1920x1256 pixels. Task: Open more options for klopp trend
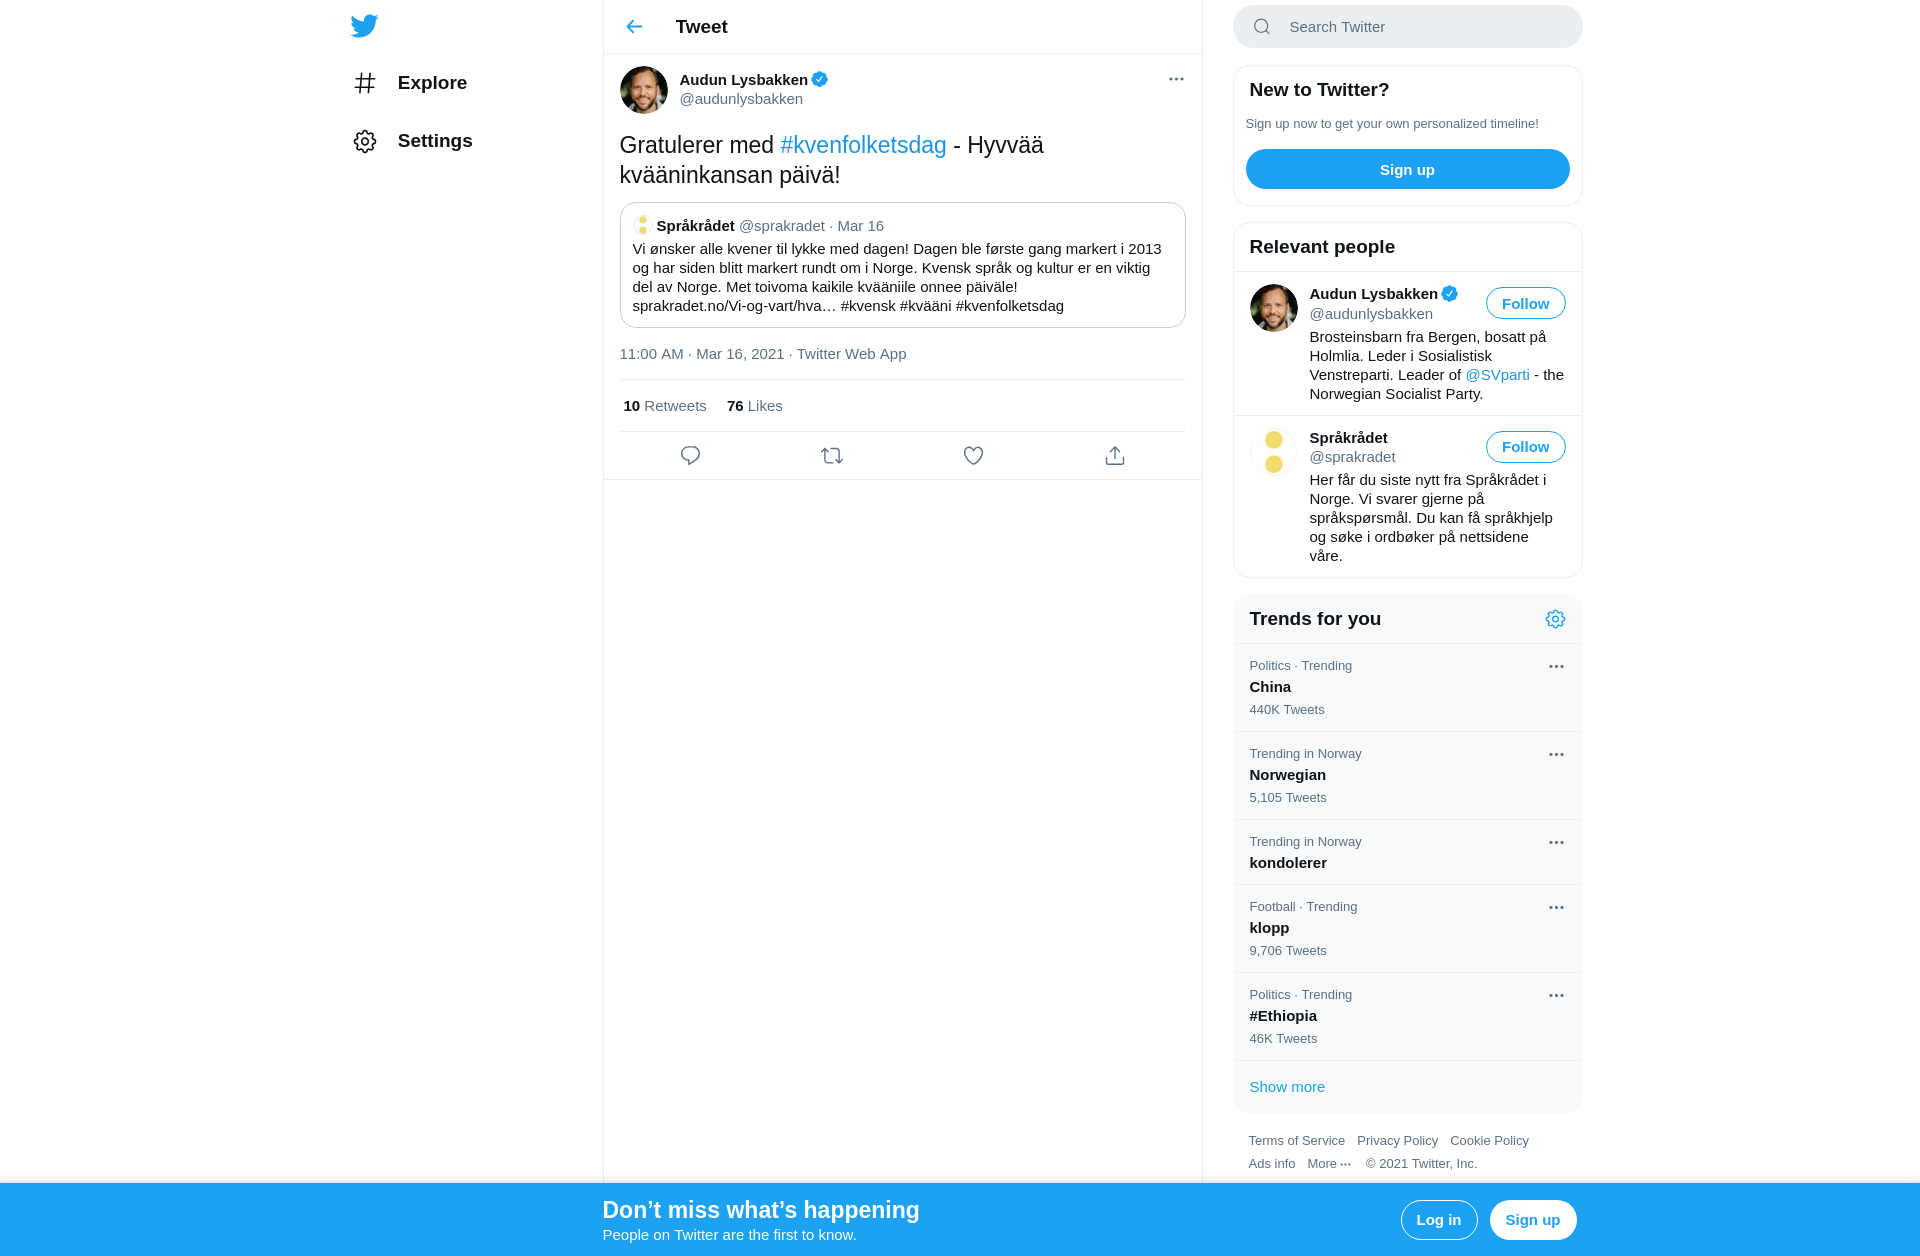point(1556,908)
